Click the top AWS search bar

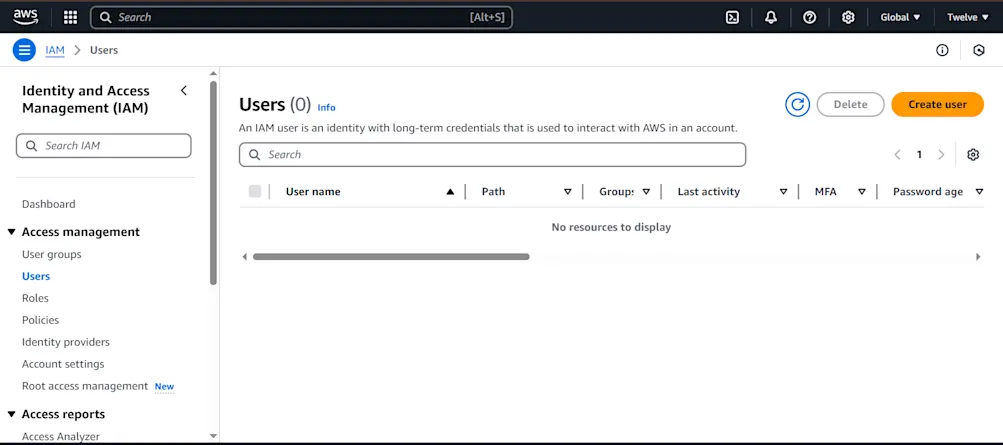point(301,17)
